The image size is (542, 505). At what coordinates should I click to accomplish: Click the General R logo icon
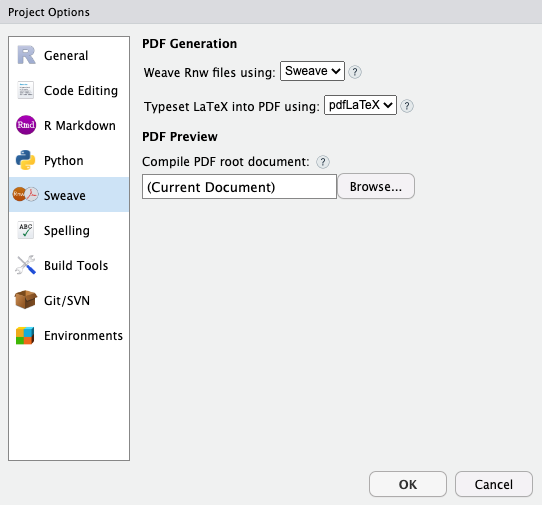click(x=26, y=55)
